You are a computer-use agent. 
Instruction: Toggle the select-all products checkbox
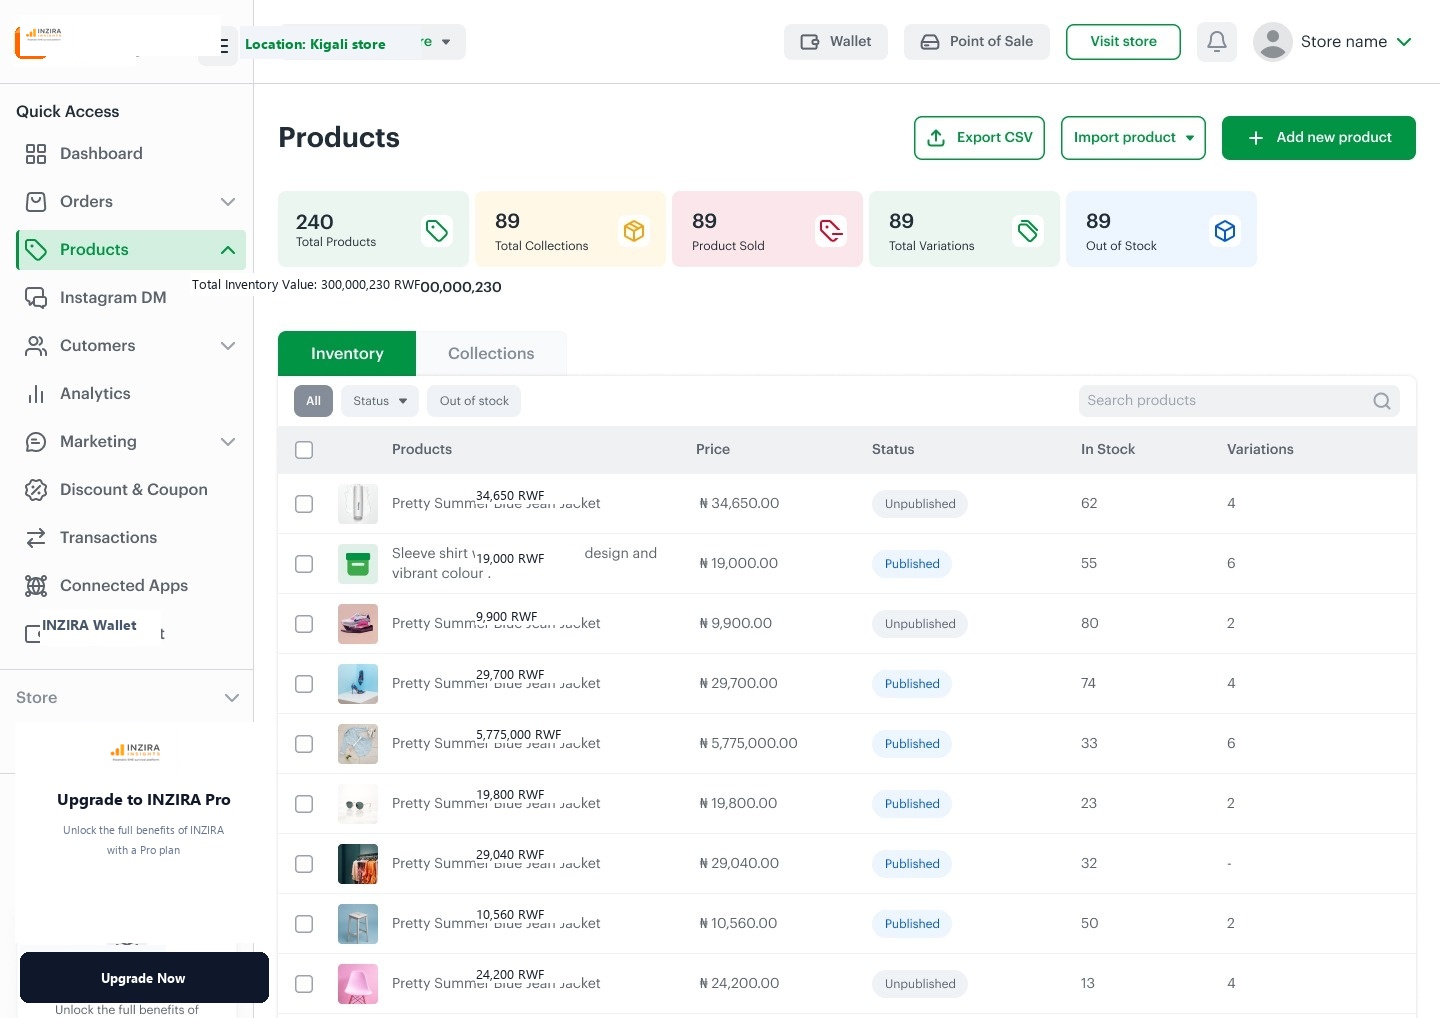[304, 450]
